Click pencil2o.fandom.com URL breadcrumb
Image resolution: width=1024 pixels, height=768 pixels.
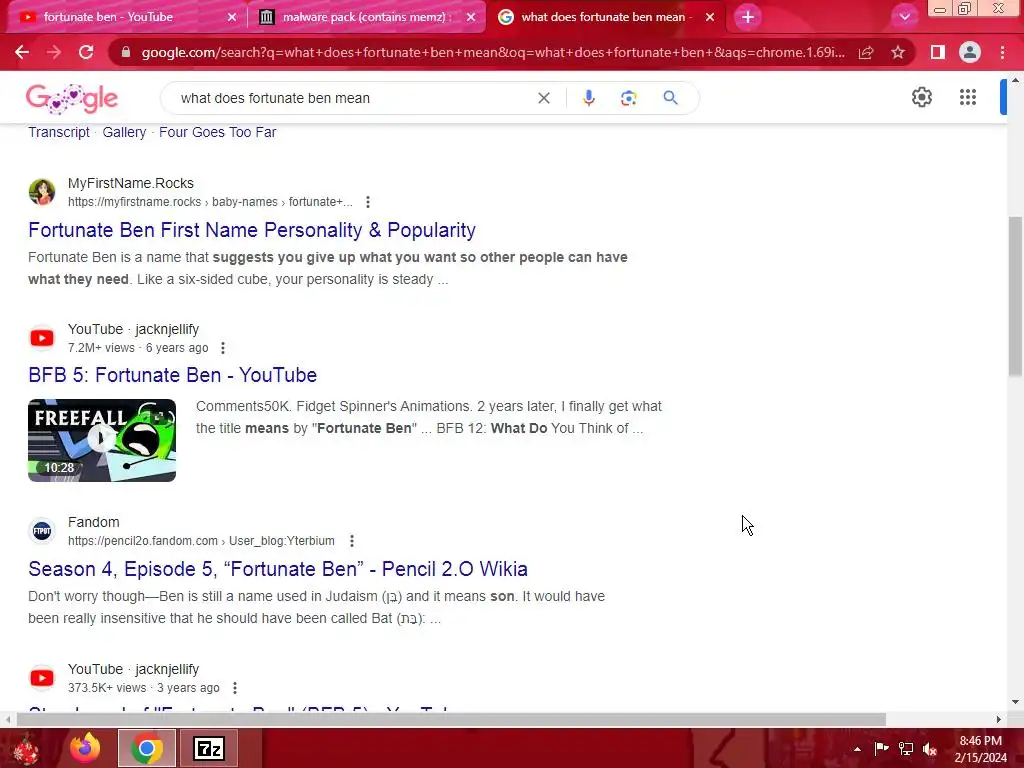[x=201, y=541]
